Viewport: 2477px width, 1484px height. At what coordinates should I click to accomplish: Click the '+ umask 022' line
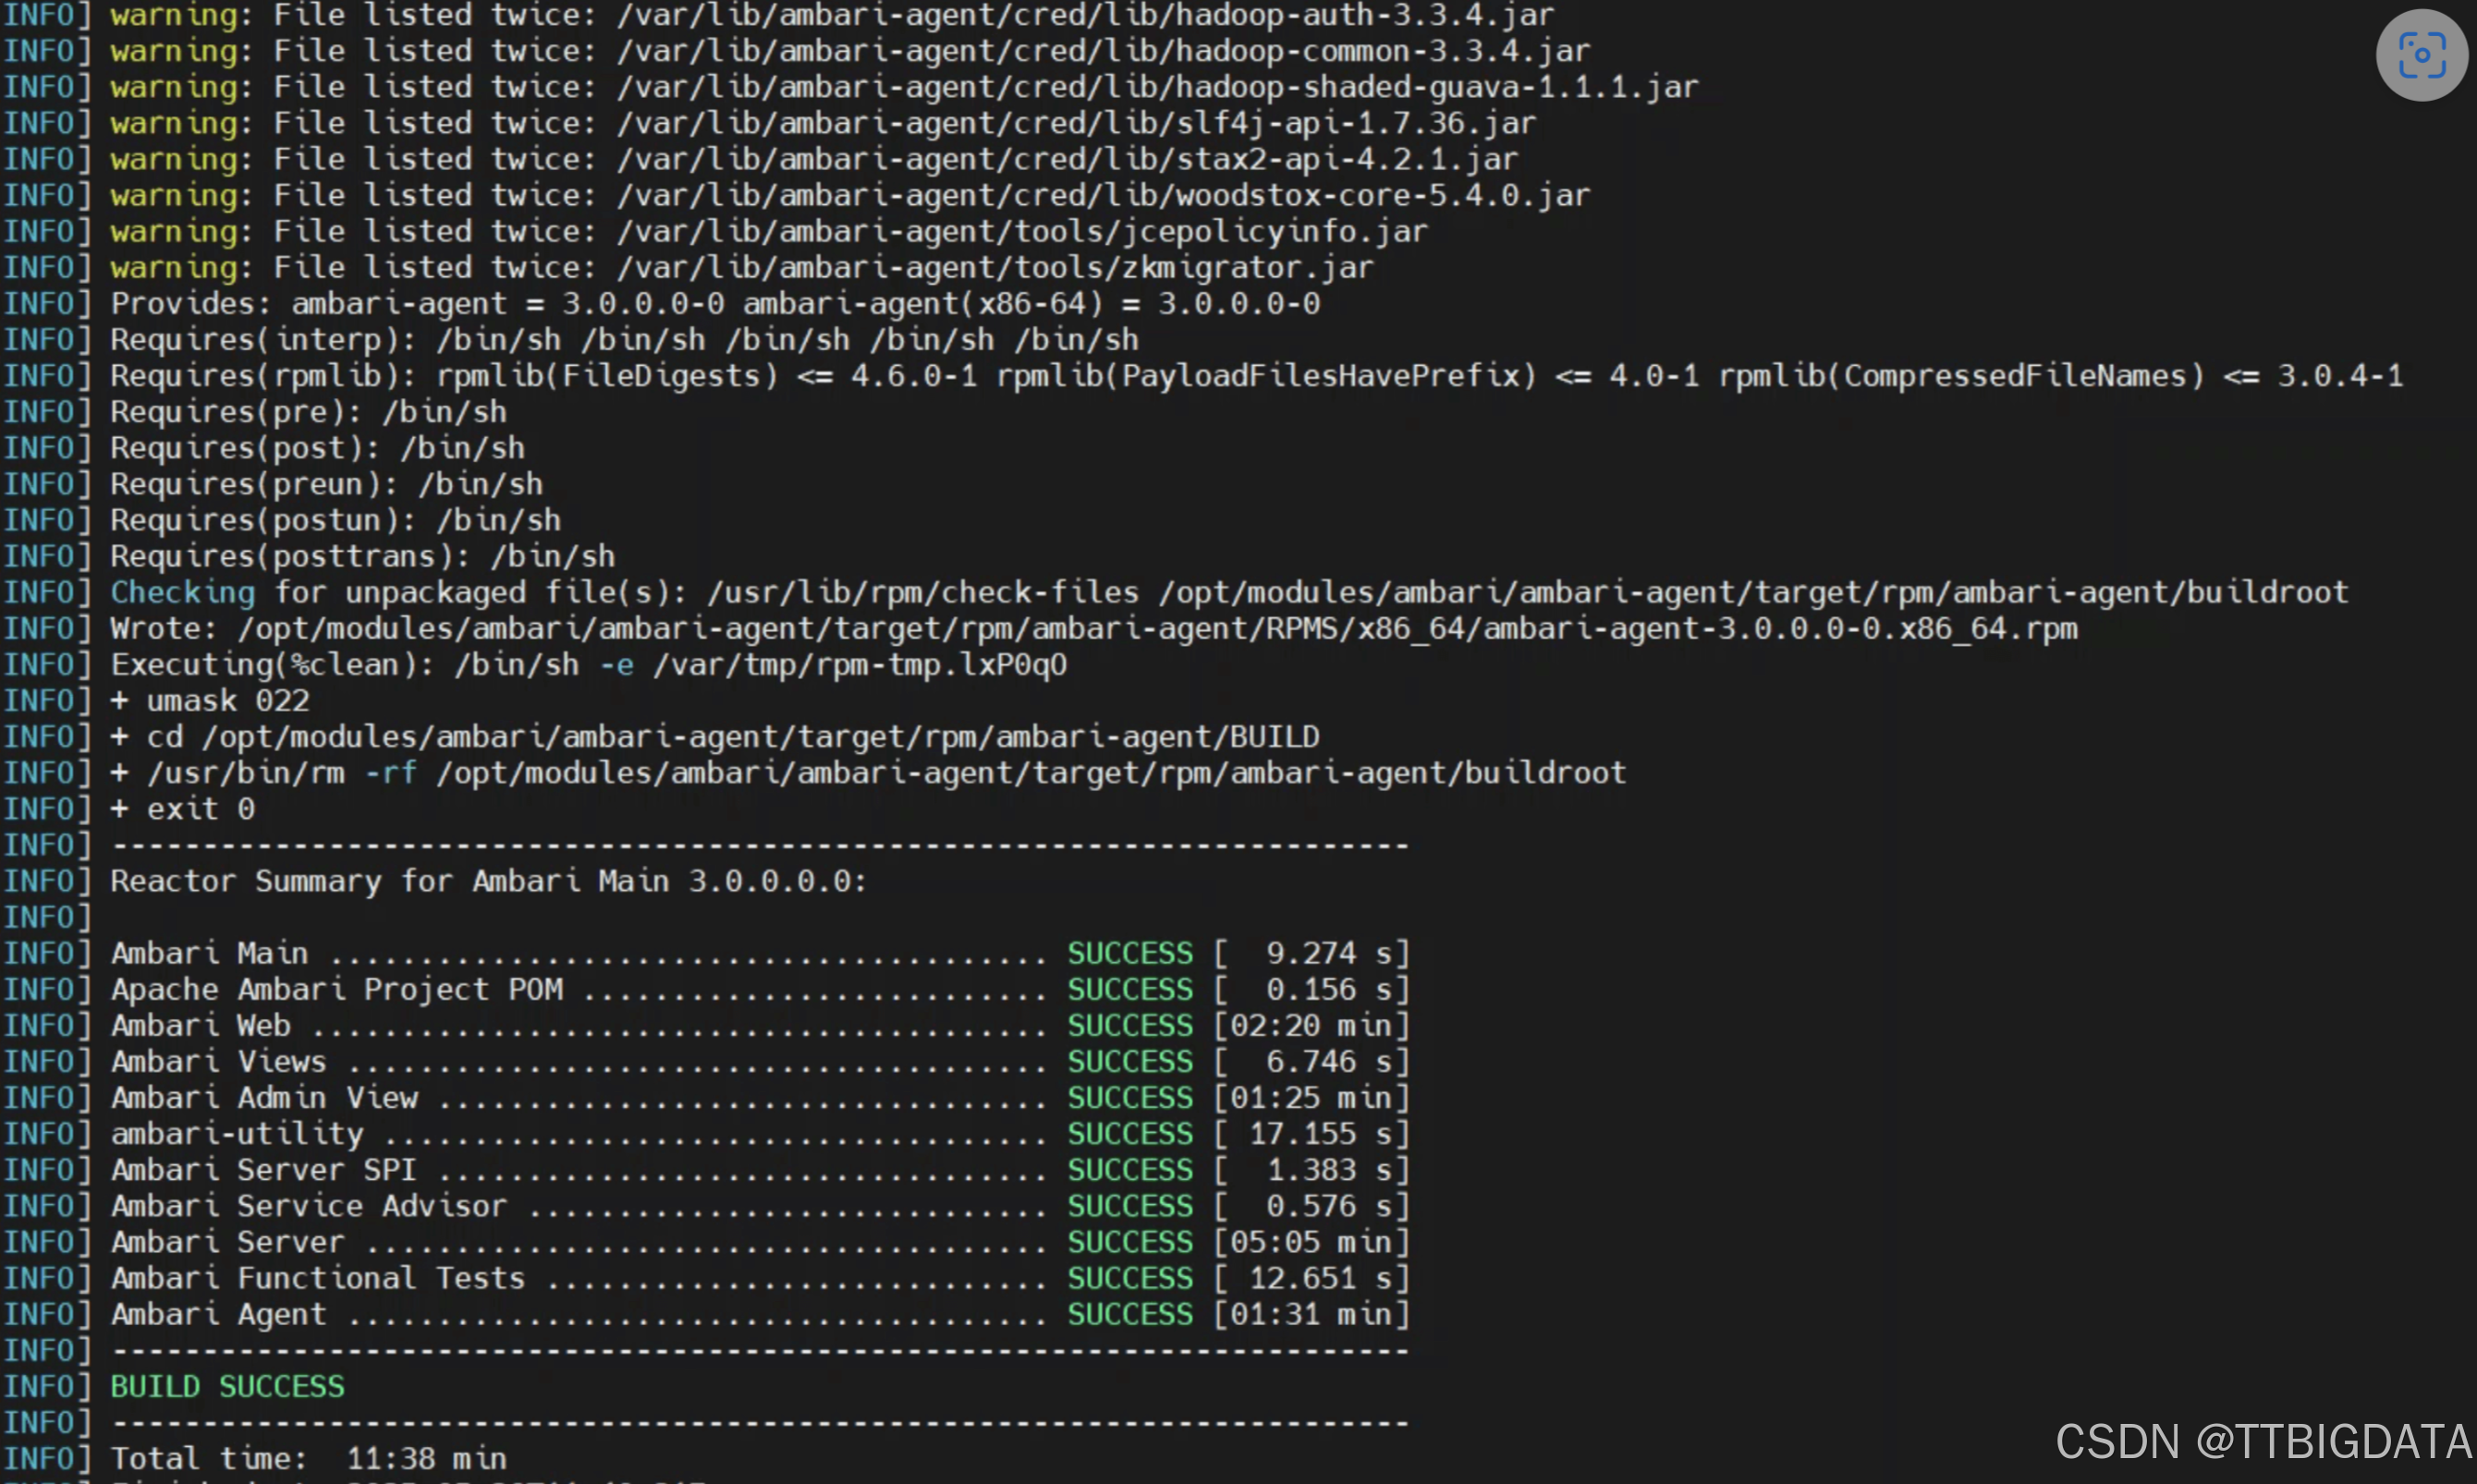point(210,700)
